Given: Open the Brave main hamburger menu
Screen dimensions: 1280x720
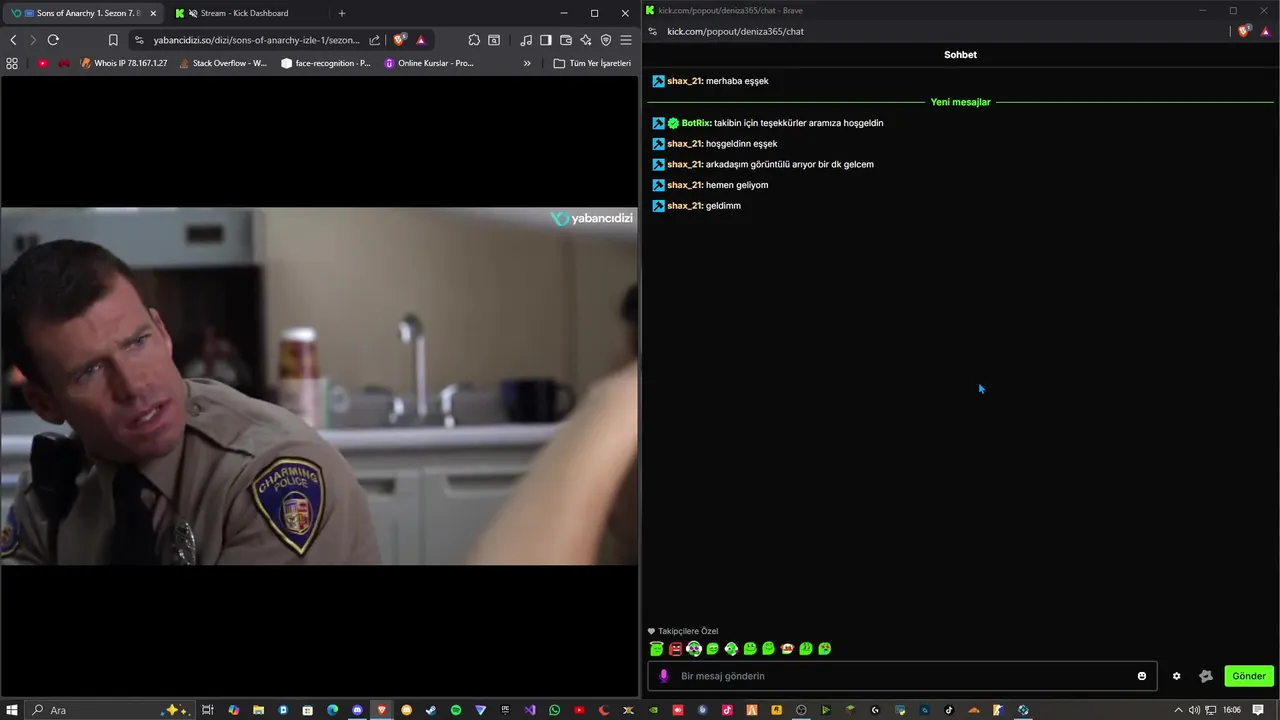Looking at the screenshot, I should coord(626,40).
